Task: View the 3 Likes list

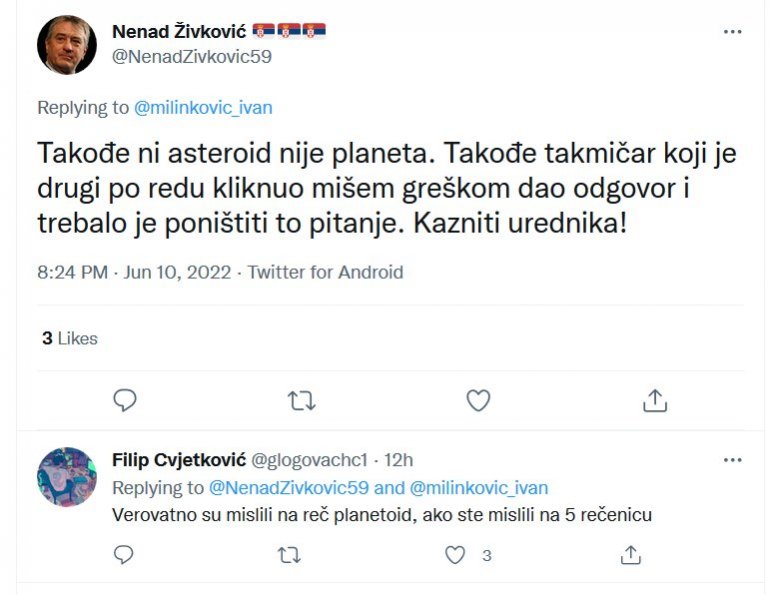Action: (70, 339)
